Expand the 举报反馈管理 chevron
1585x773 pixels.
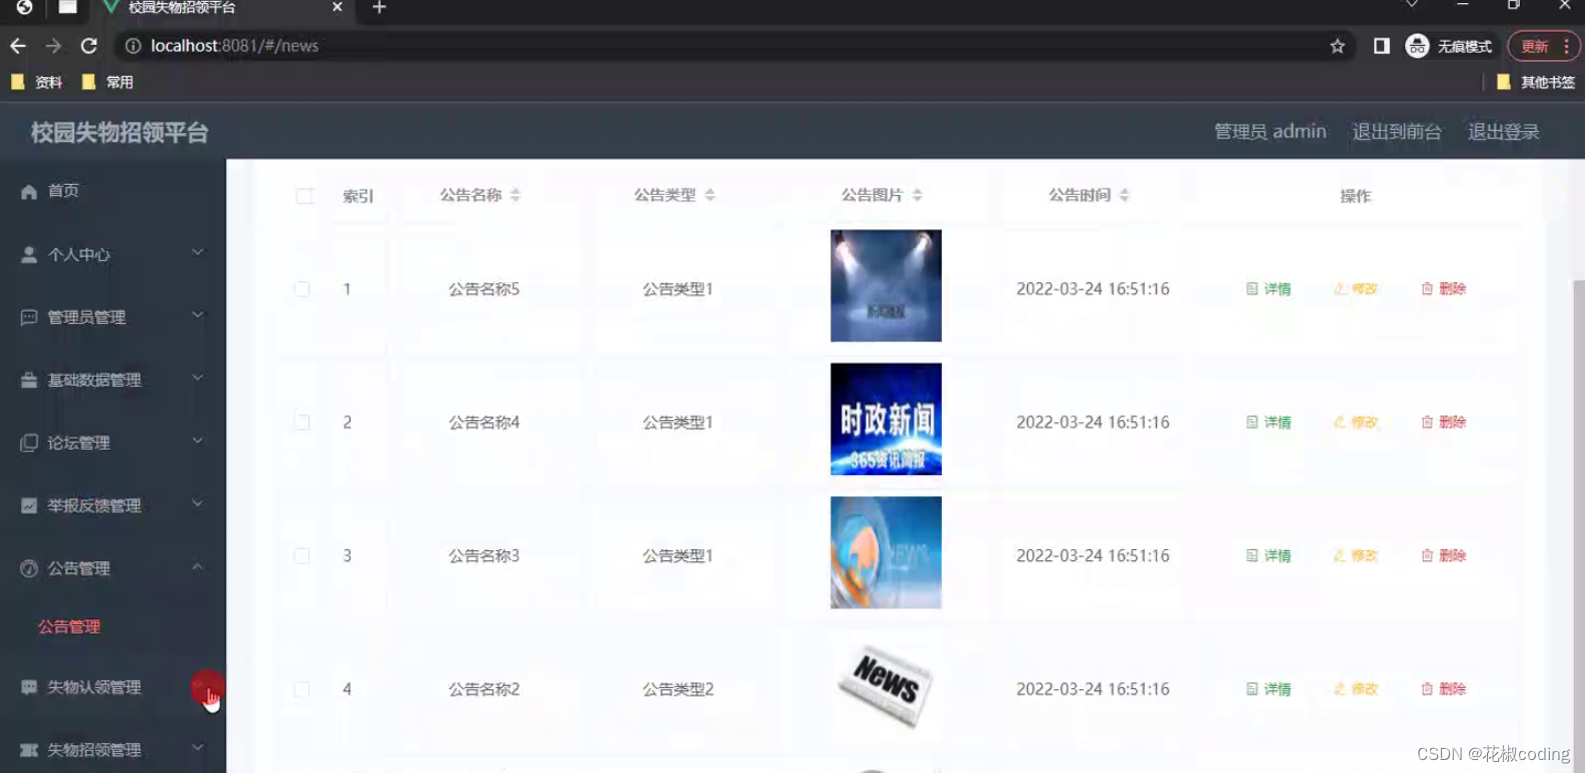[x=198, y=504]
